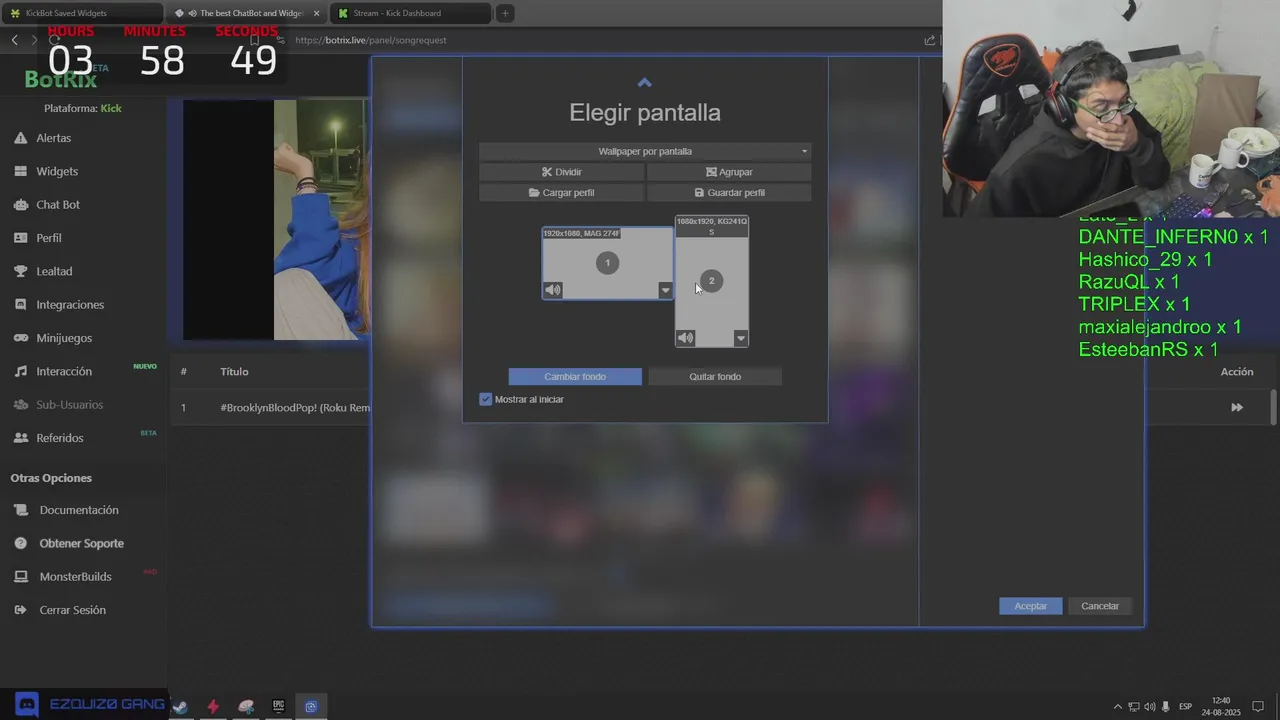
Task: Open monitor 2 options dropdown arrow
Action: [x=741, y=338]
